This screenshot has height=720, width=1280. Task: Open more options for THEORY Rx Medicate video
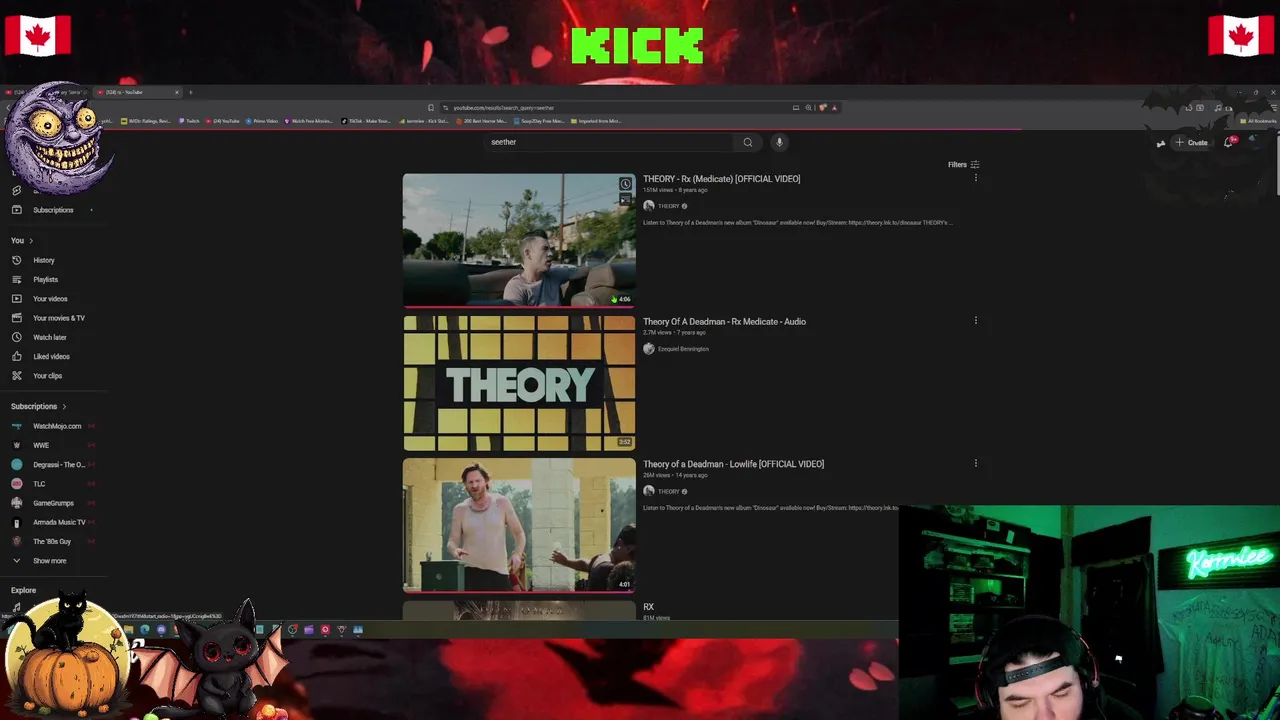976,179
